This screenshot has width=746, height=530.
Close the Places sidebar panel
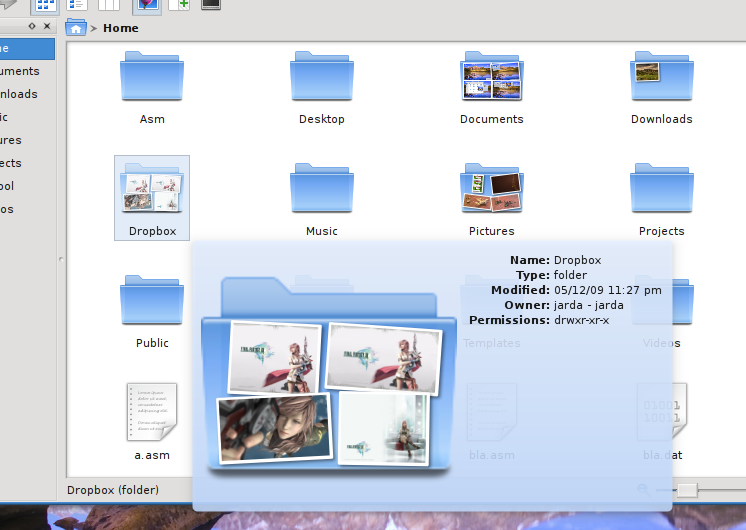click(x=47, y=26)
